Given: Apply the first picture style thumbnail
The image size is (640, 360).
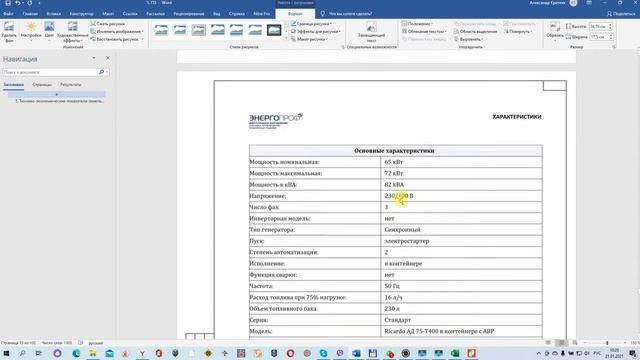Looking at the screenshot, I should click(161, 30).
